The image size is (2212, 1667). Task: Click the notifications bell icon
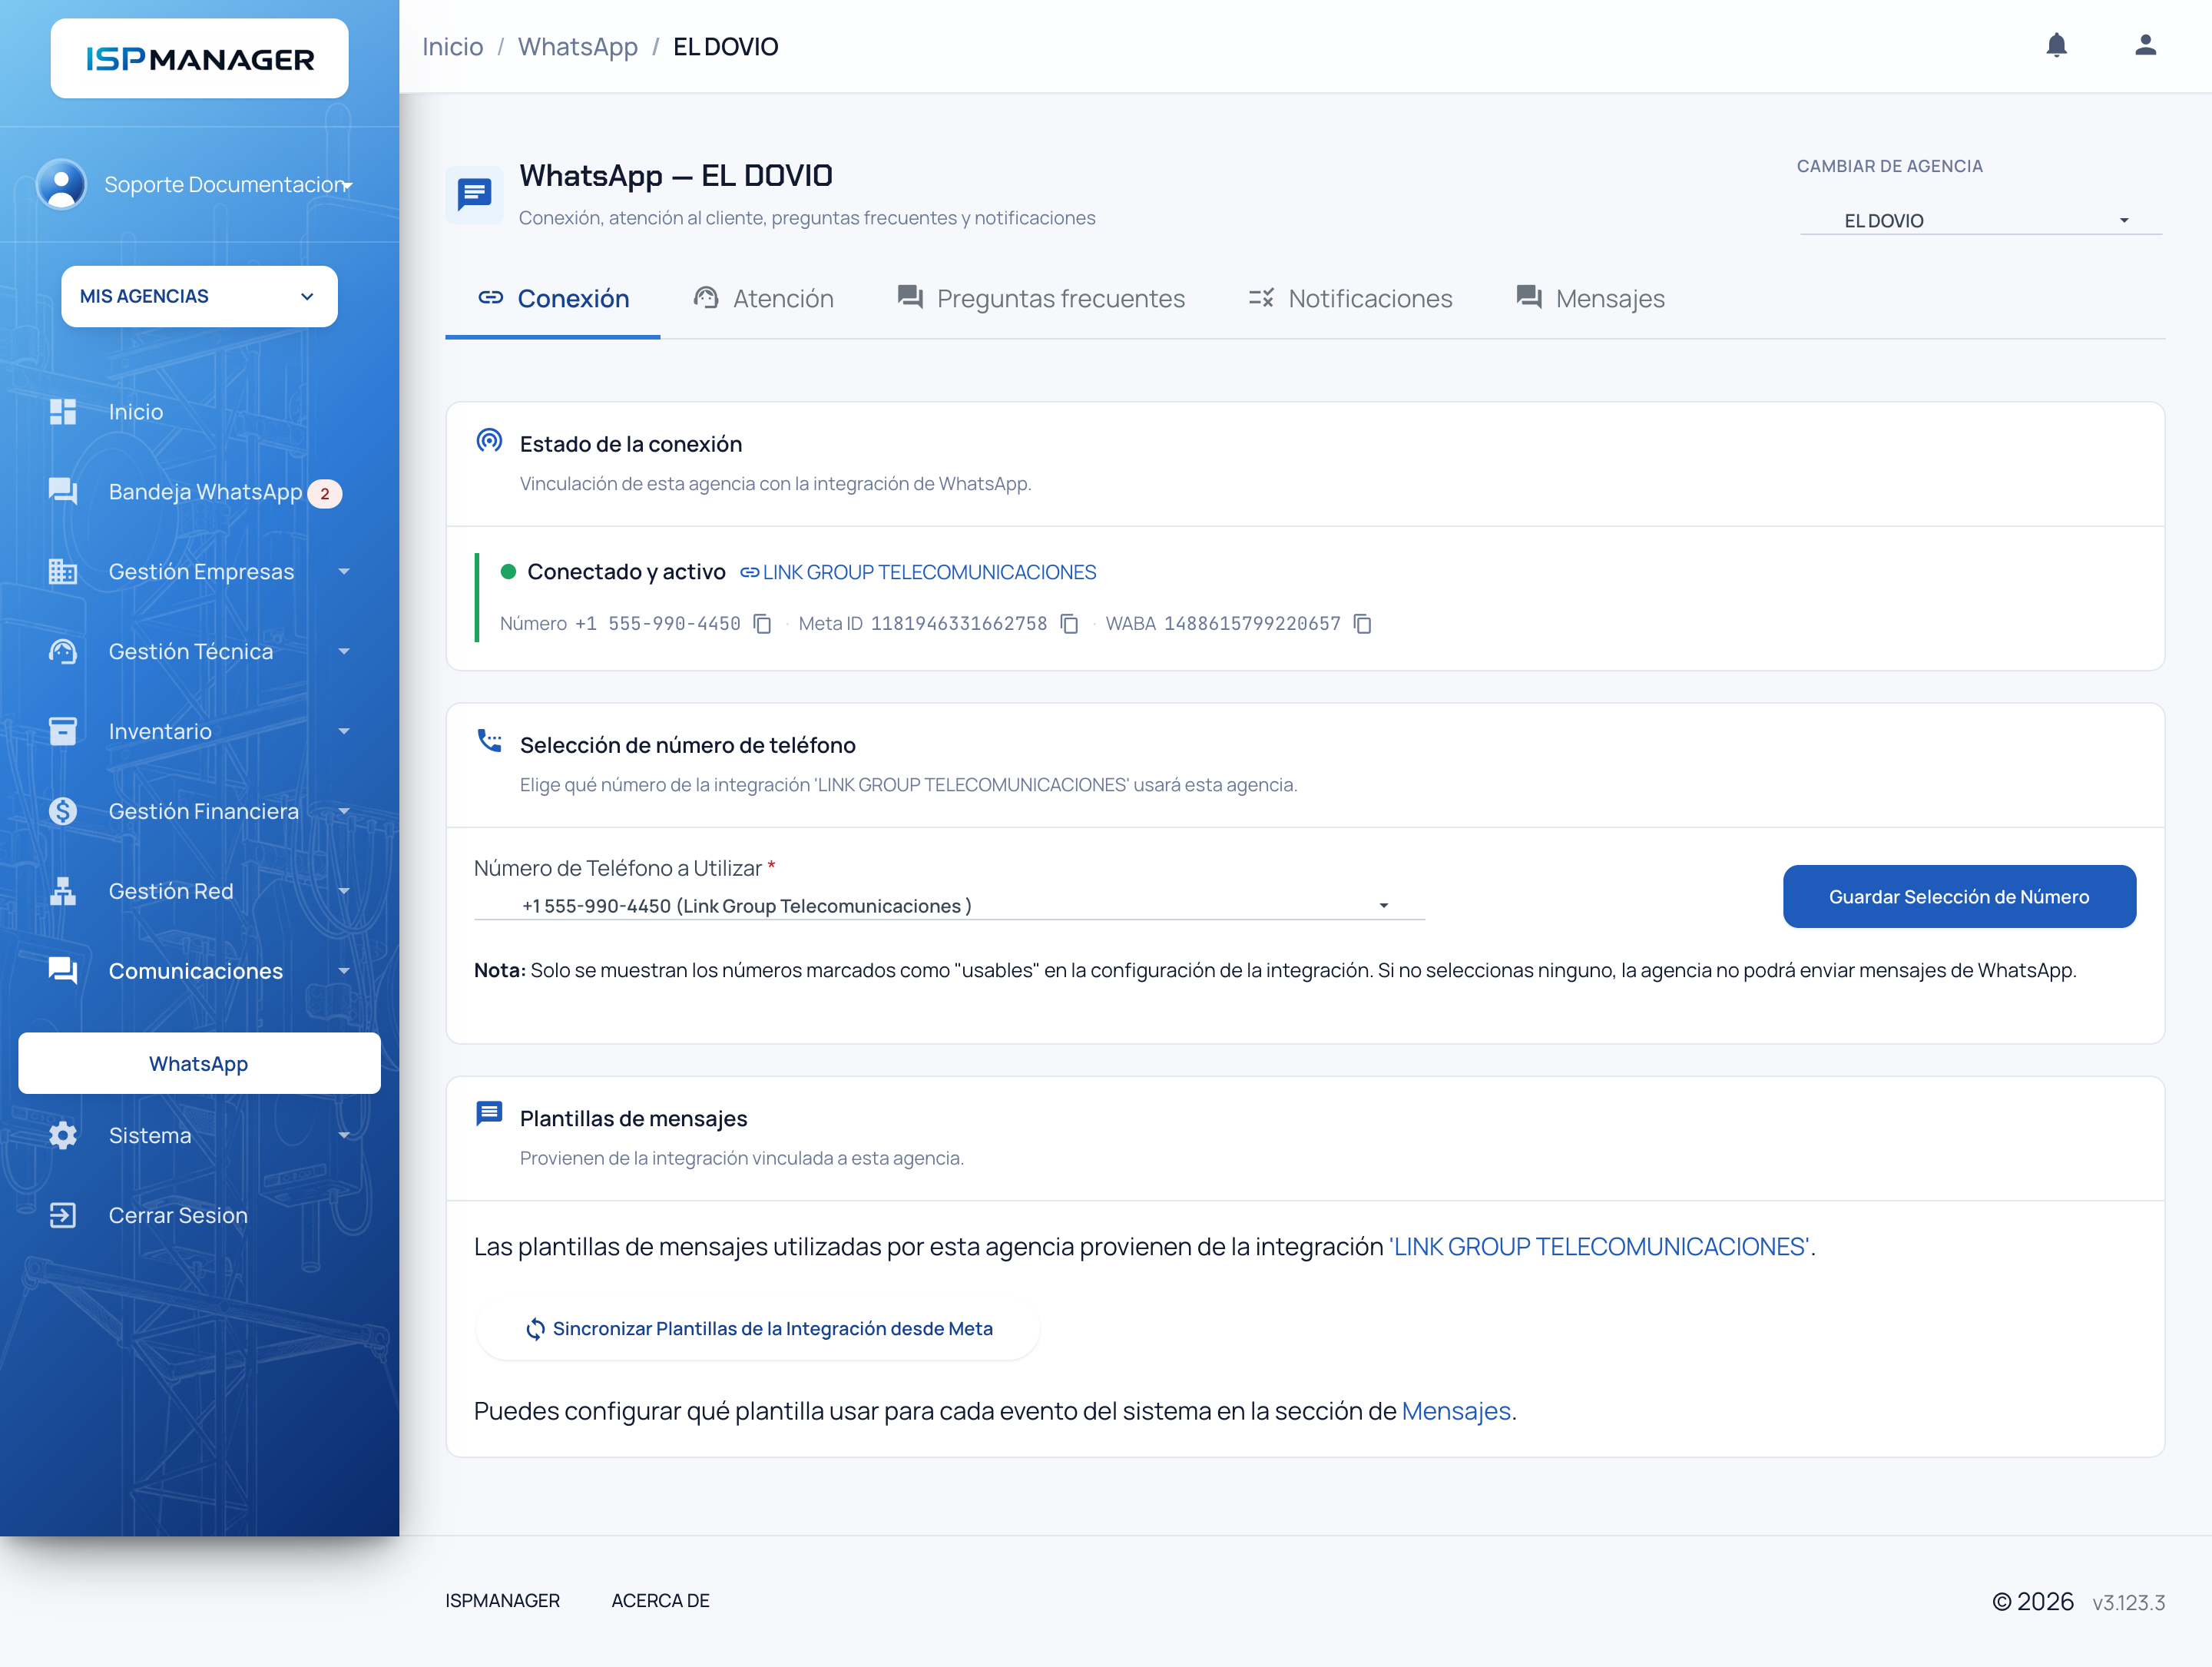[x=2056, y=45]
